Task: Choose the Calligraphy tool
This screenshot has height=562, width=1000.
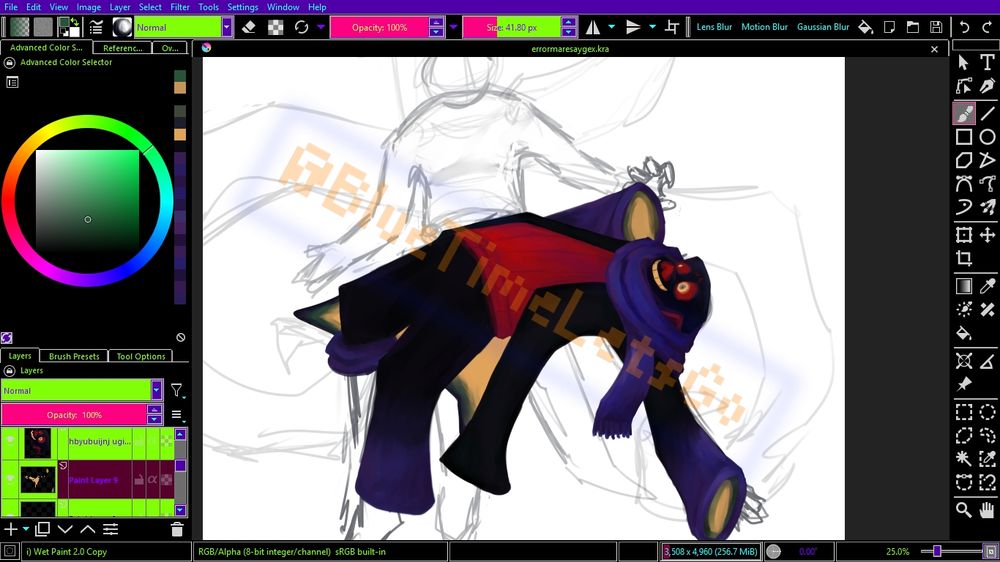Action: point(987,85)
